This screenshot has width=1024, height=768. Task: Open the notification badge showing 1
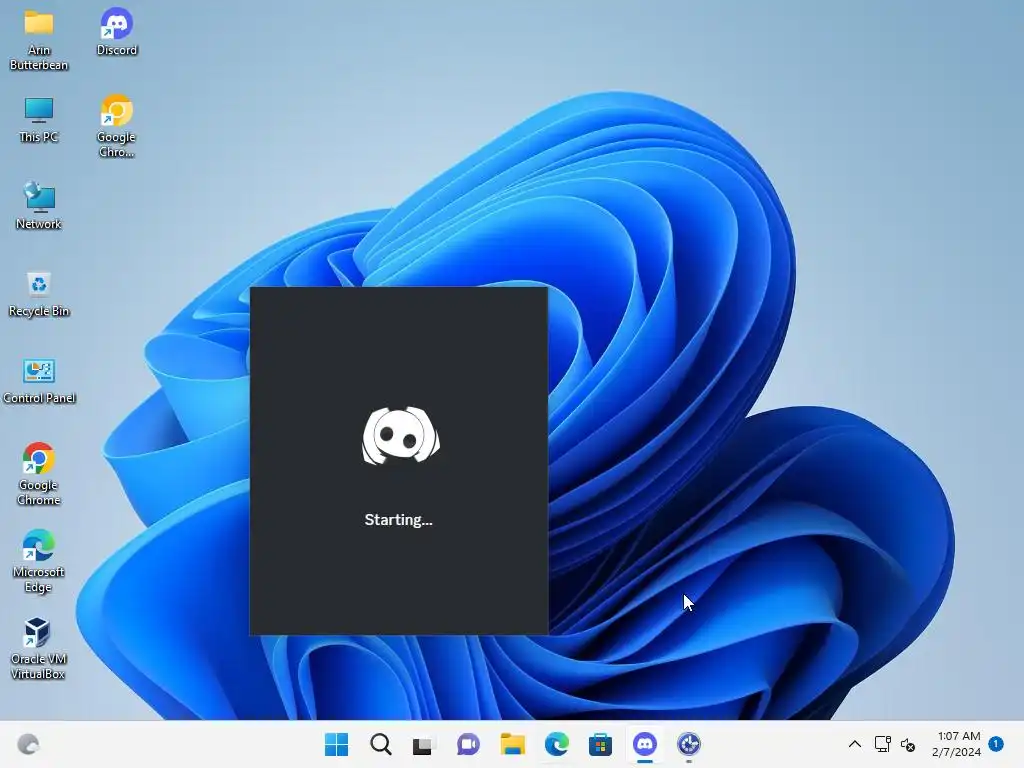coord(996,743)
